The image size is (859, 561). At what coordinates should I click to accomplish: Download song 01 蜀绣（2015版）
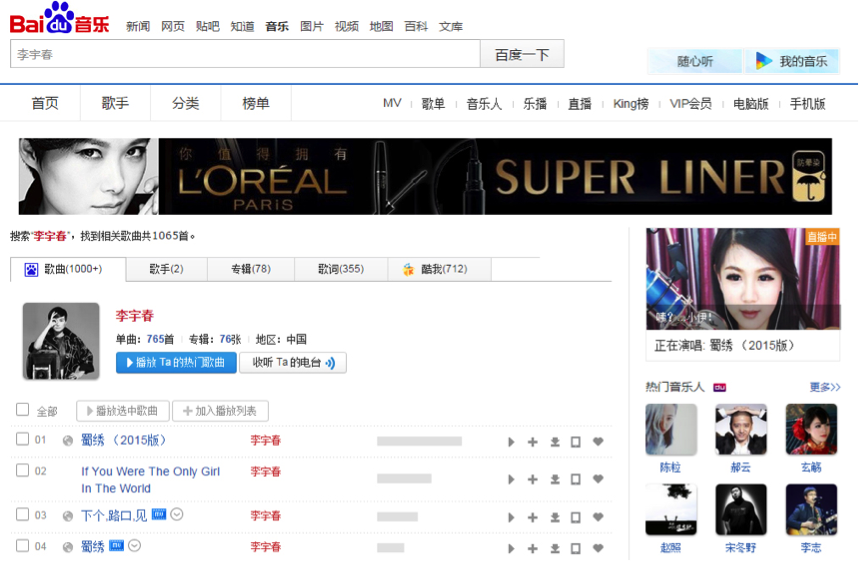555,442
